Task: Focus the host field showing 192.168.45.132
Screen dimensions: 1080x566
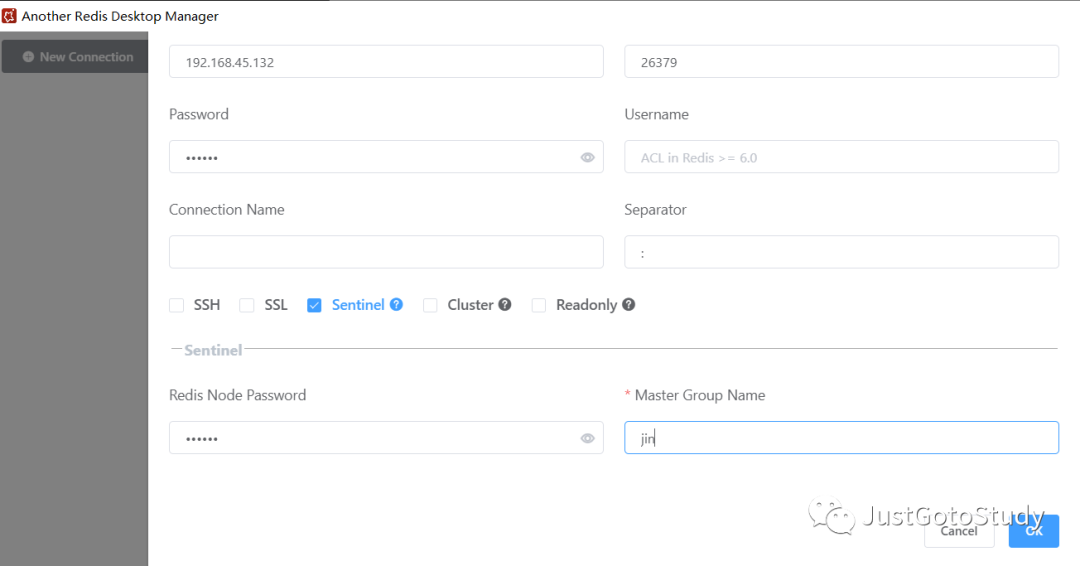Action: tap(386, 62)
